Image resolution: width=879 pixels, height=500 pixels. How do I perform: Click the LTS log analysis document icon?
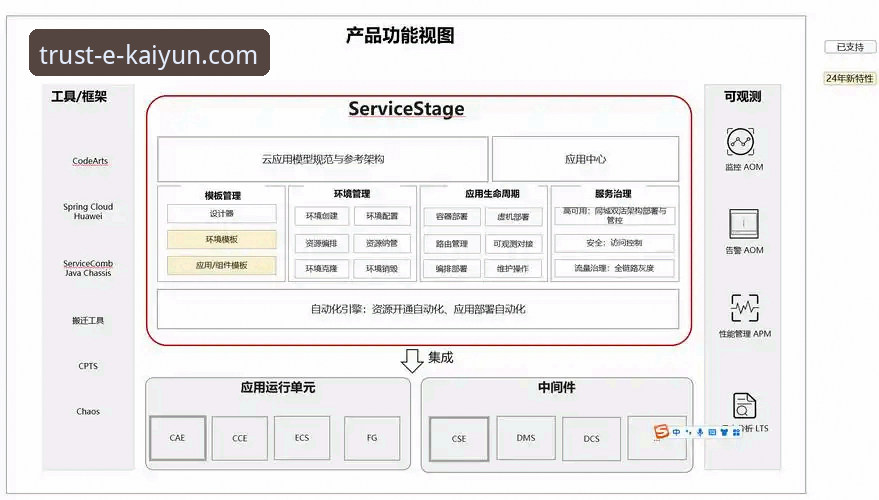click(744, 405)
